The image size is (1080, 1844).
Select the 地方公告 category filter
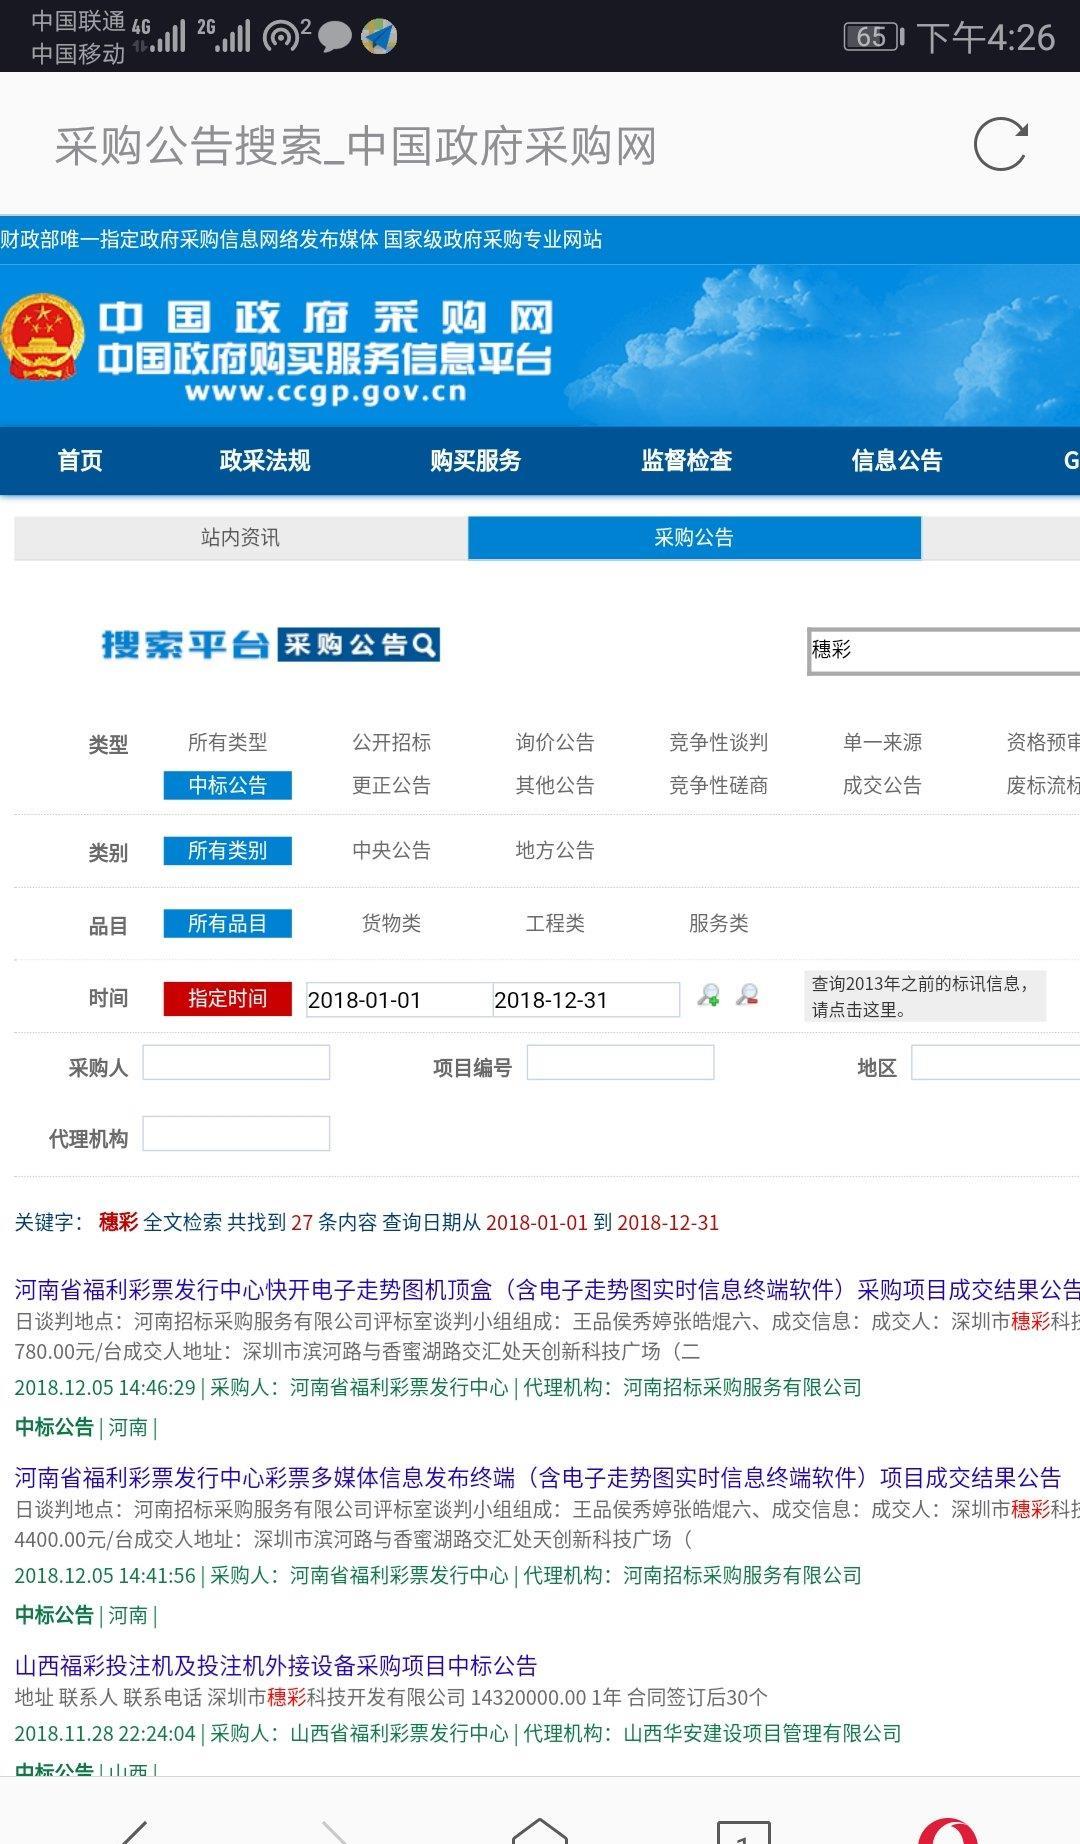555,850
